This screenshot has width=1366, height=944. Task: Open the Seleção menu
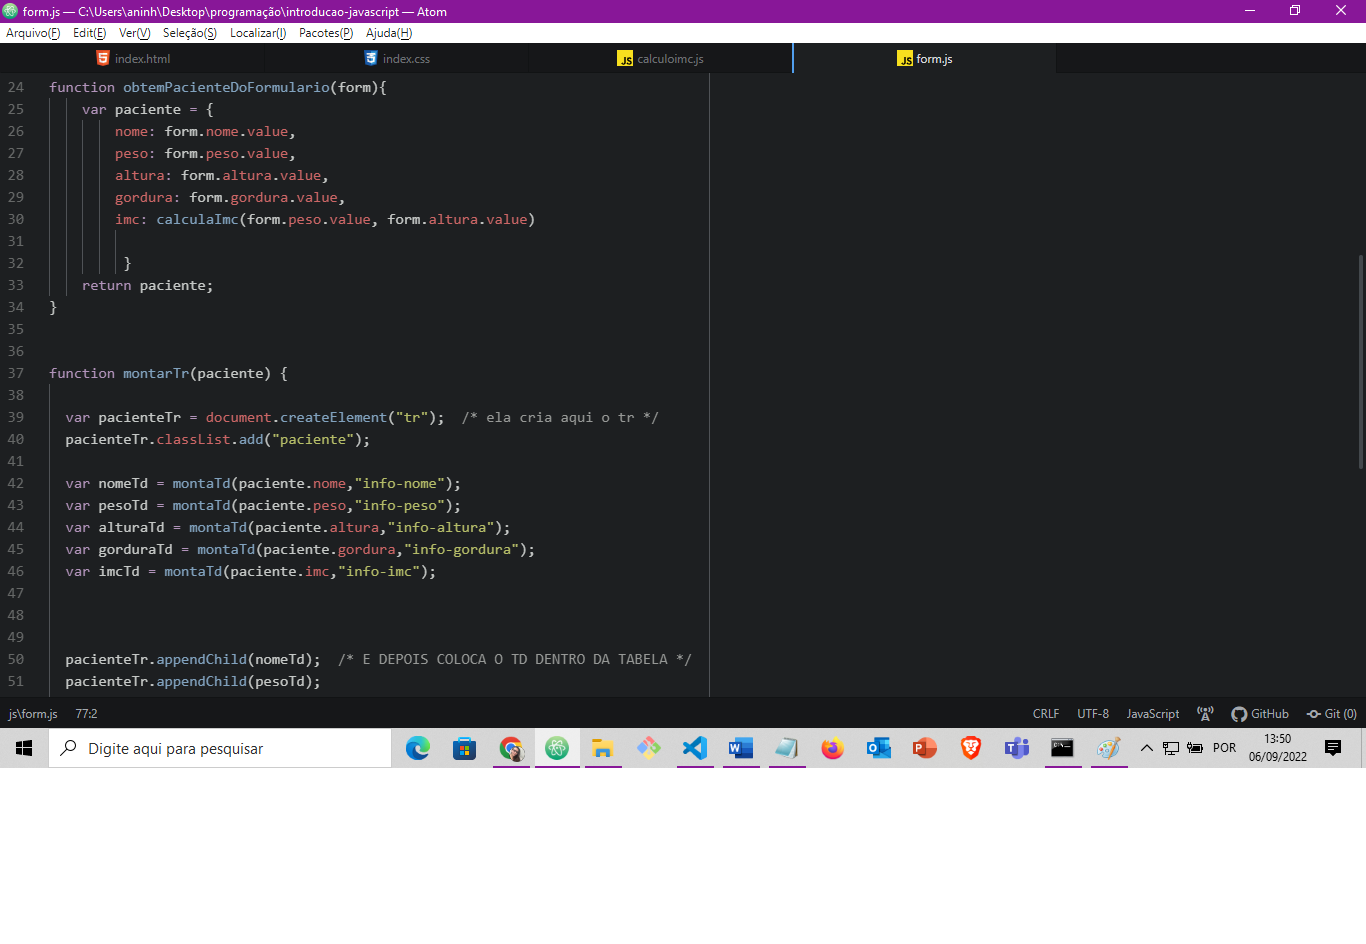[x=190, y=33]
